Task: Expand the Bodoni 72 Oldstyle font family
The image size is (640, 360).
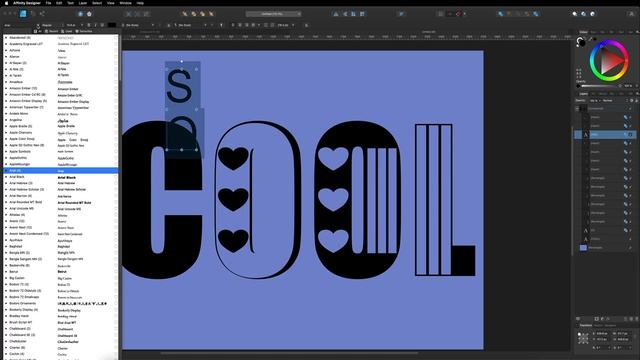Action: point(6,291)
